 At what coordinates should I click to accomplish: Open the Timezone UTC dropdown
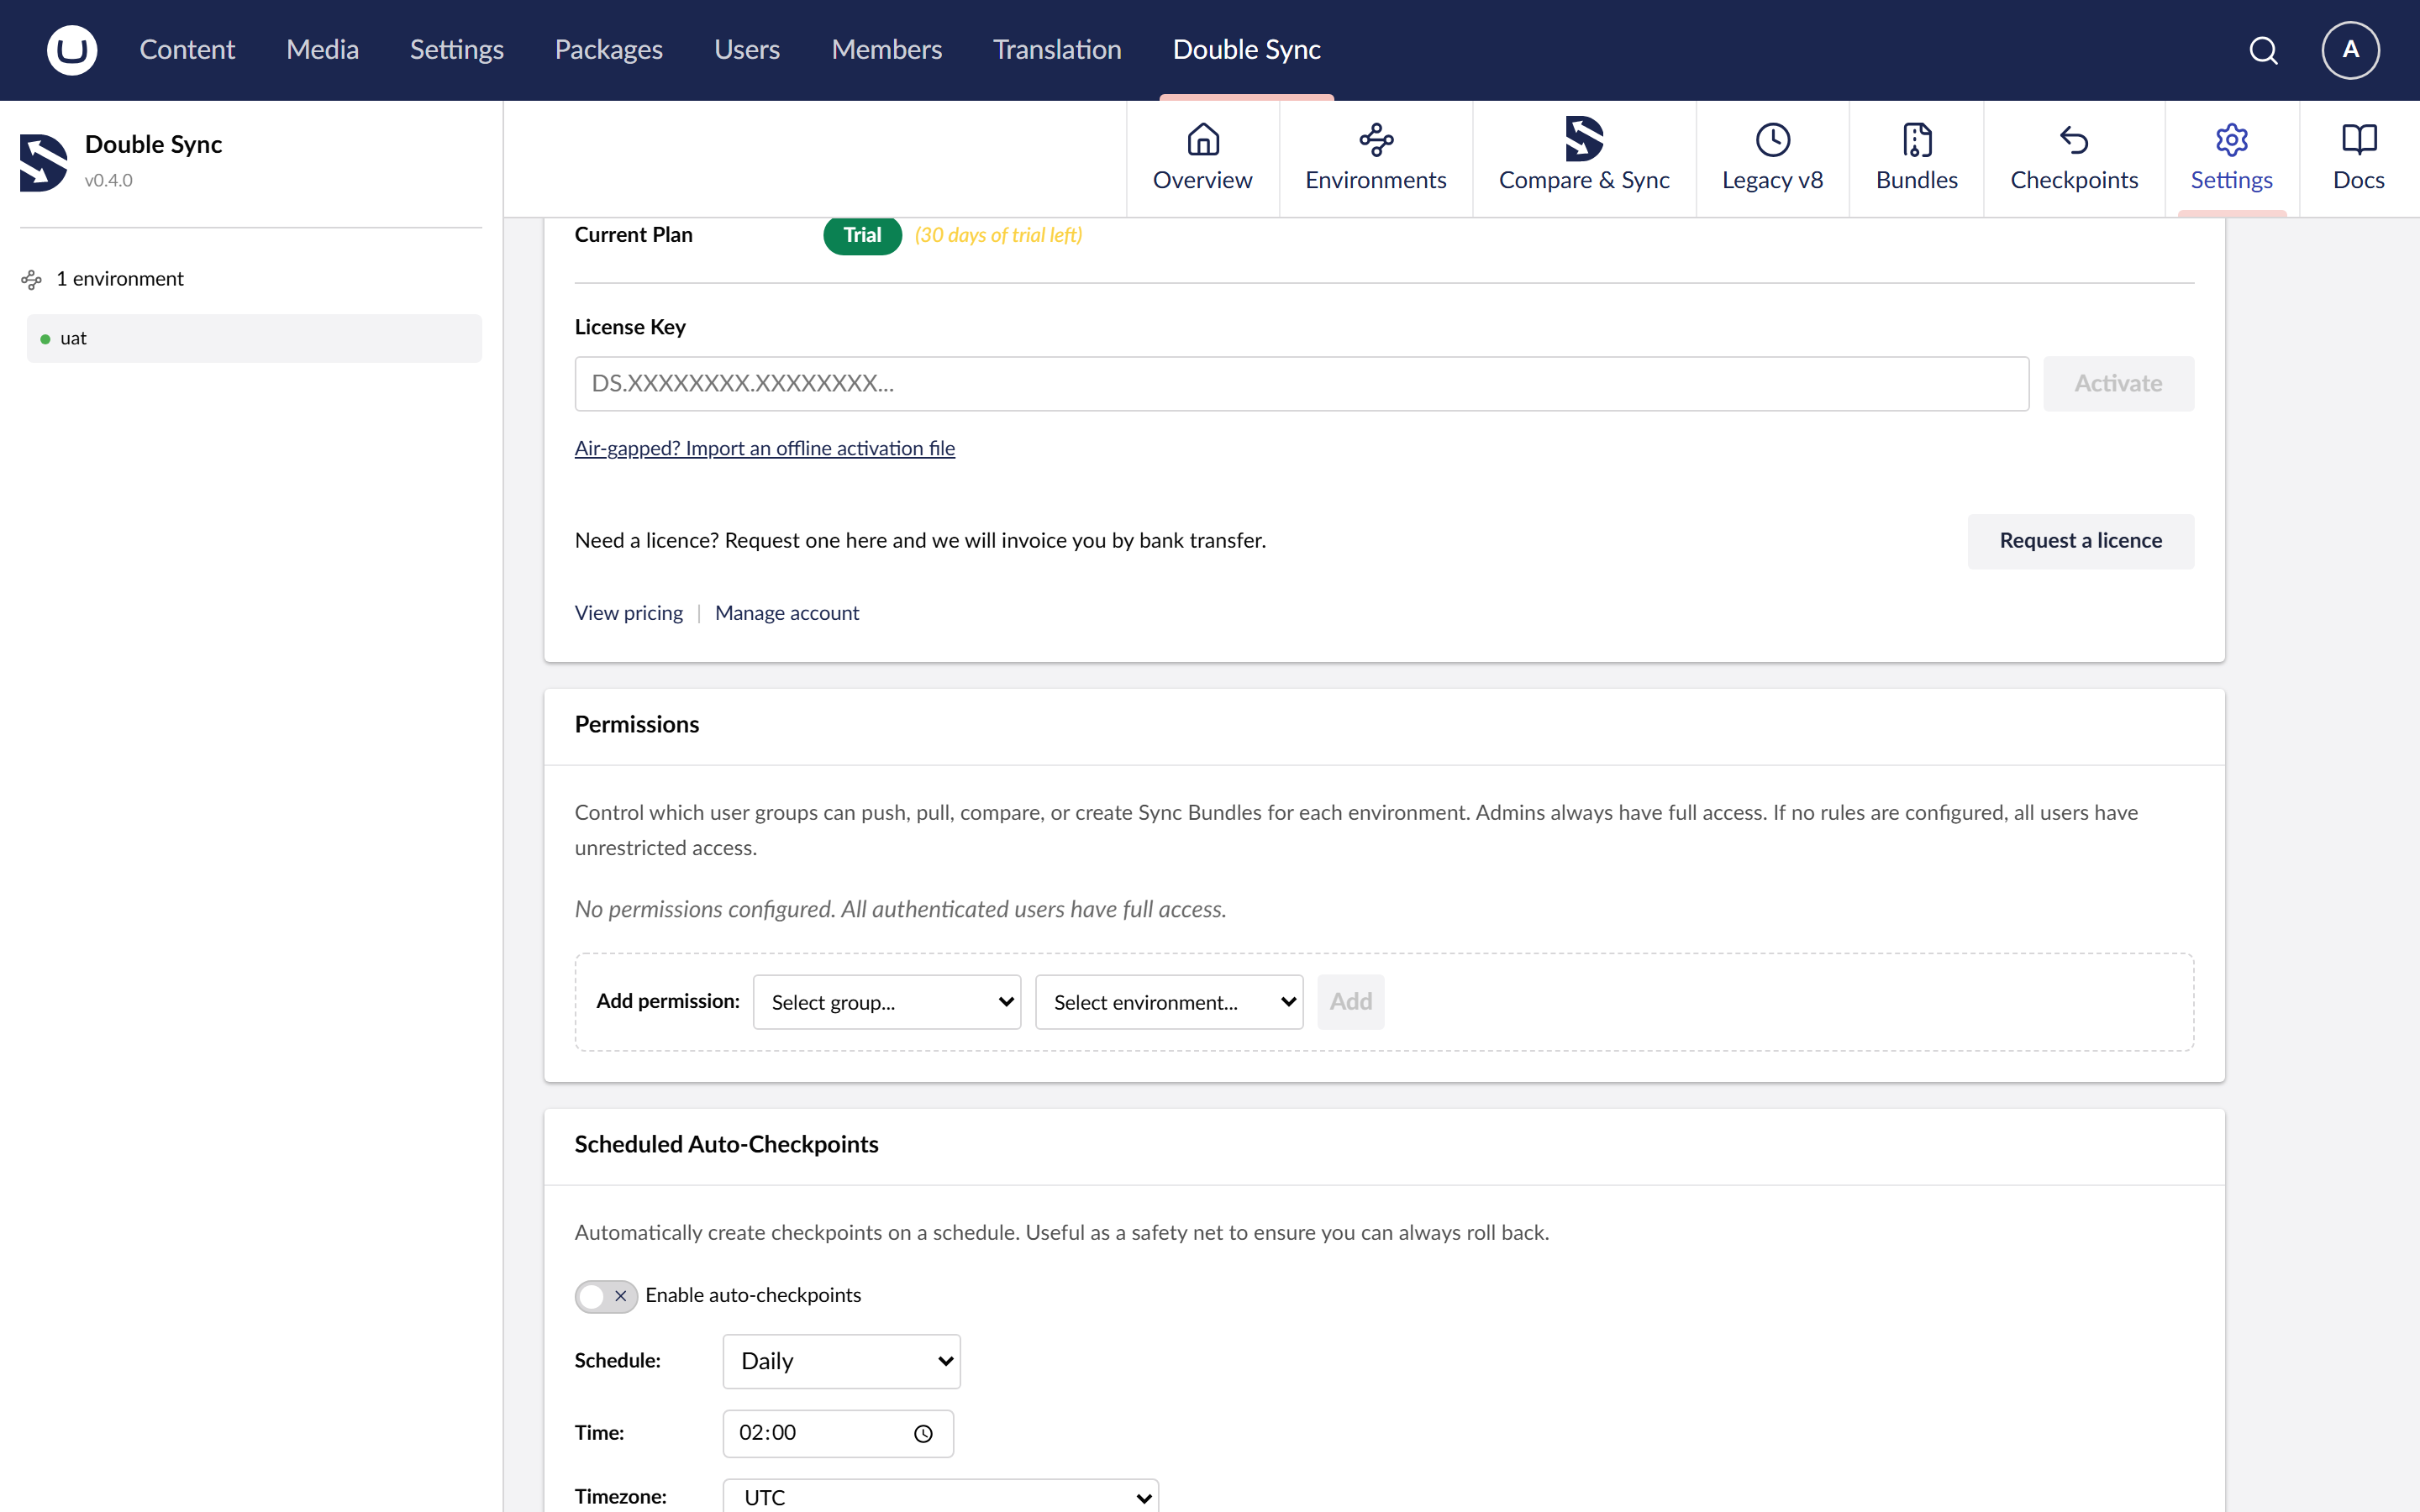tap(940, 1496)
